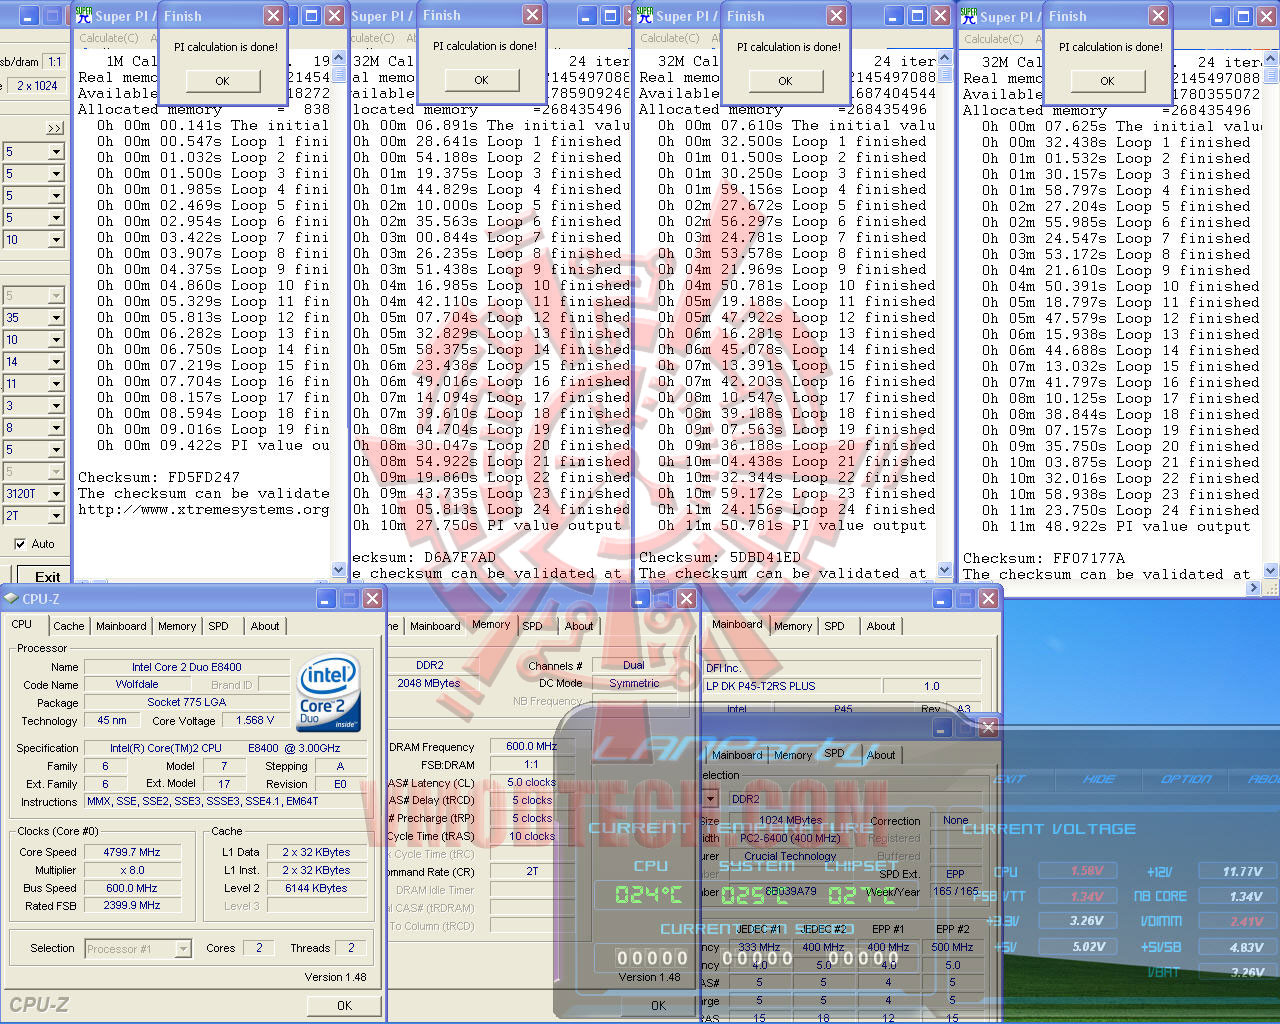Open the SPD tab in the CPU-Z window with the Cache tab
The image size is (1280, 1024).
[x=218, y=626]
